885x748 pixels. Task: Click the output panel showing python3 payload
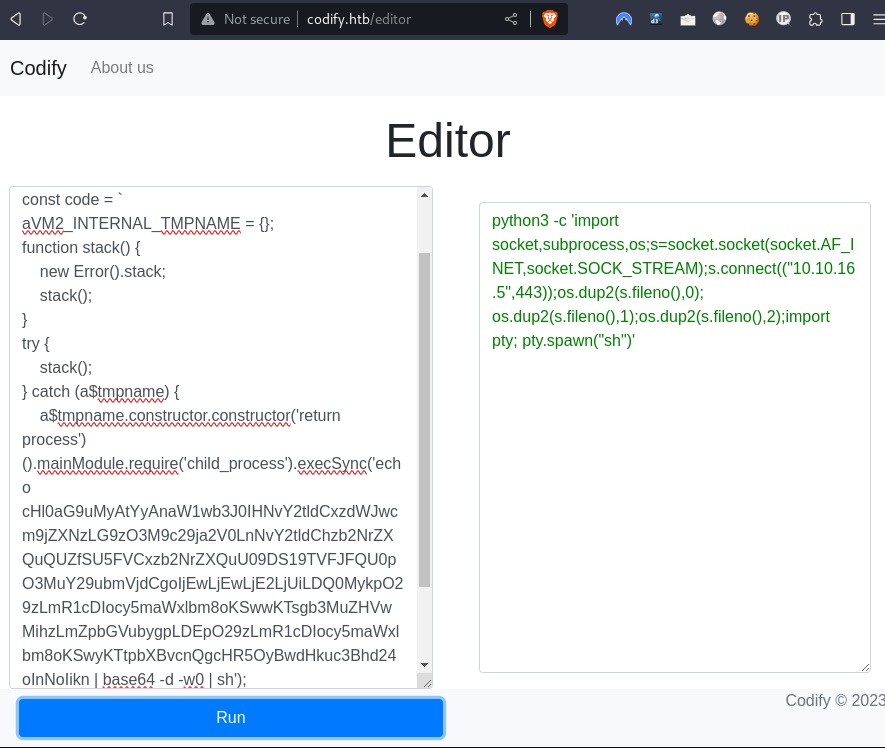coord(674,438)
